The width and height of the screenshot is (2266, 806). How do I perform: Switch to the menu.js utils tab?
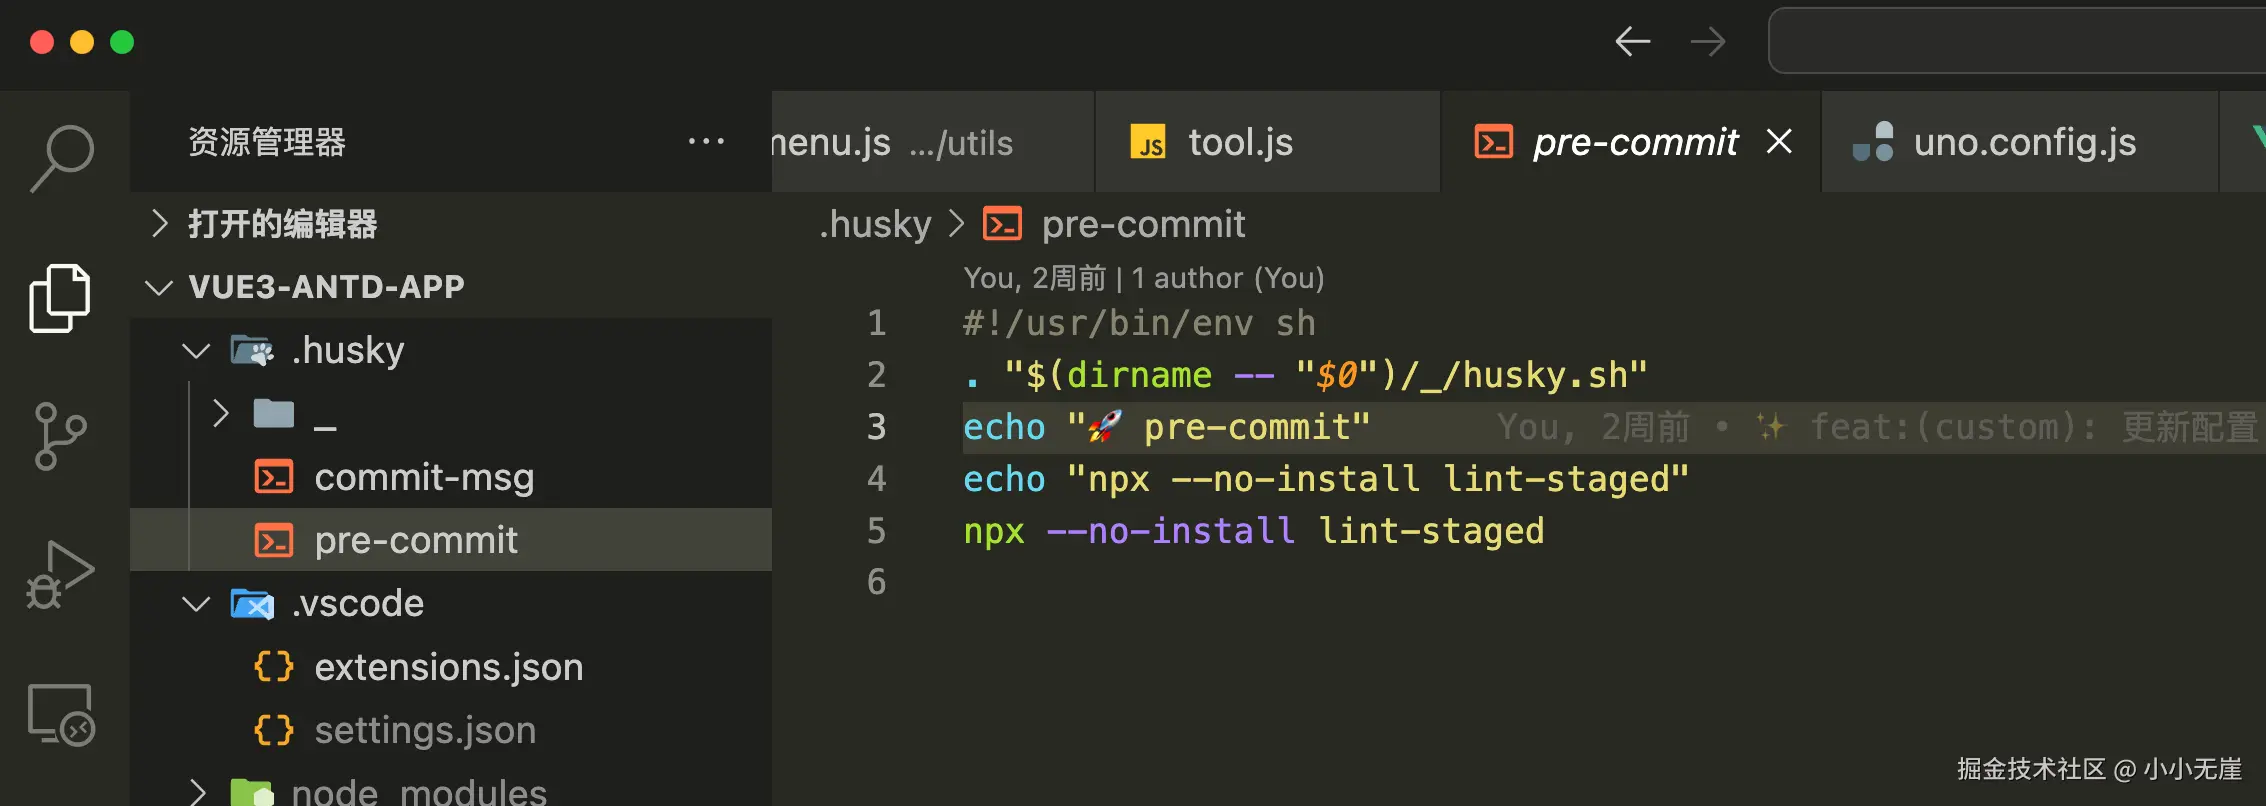click(933, 142)
